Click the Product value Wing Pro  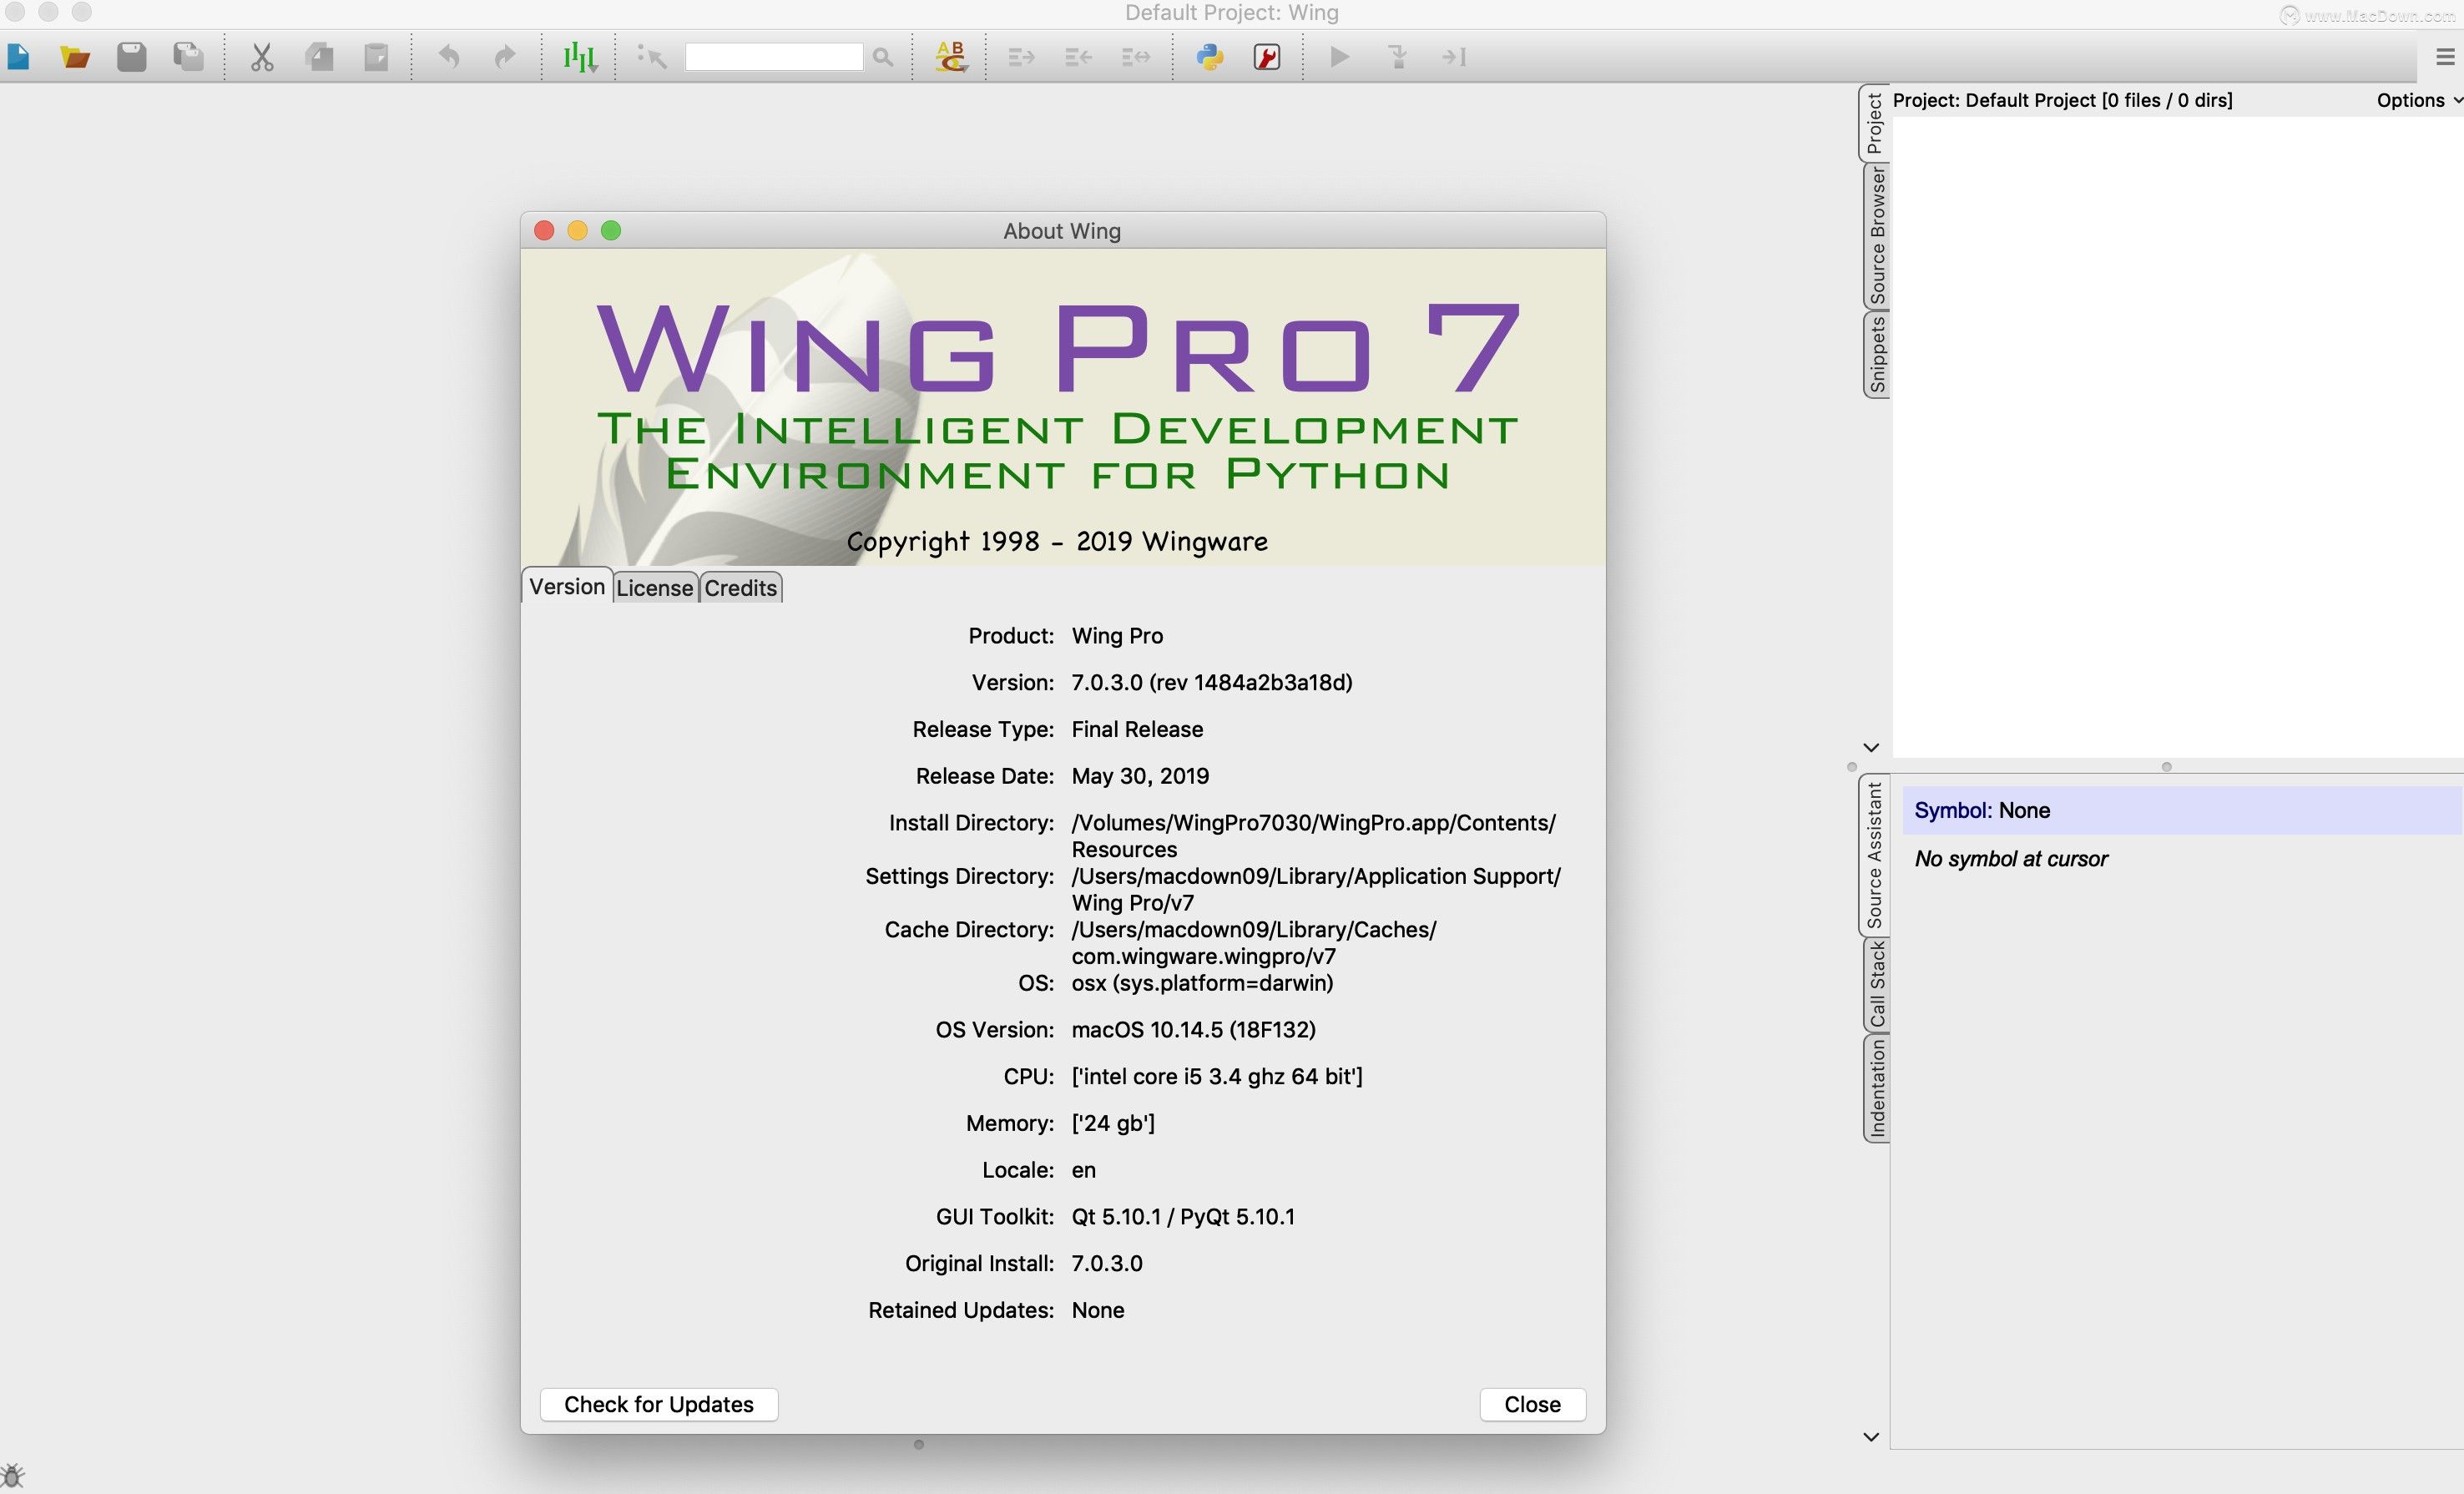[1117, 636]
